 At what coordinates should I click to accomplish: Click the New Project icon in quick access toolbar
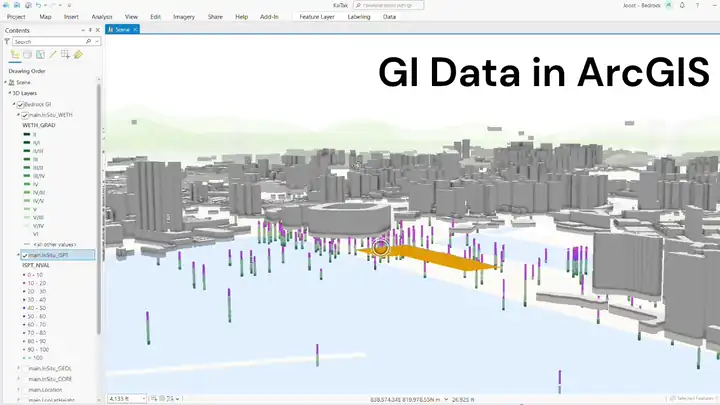point(6,5)
